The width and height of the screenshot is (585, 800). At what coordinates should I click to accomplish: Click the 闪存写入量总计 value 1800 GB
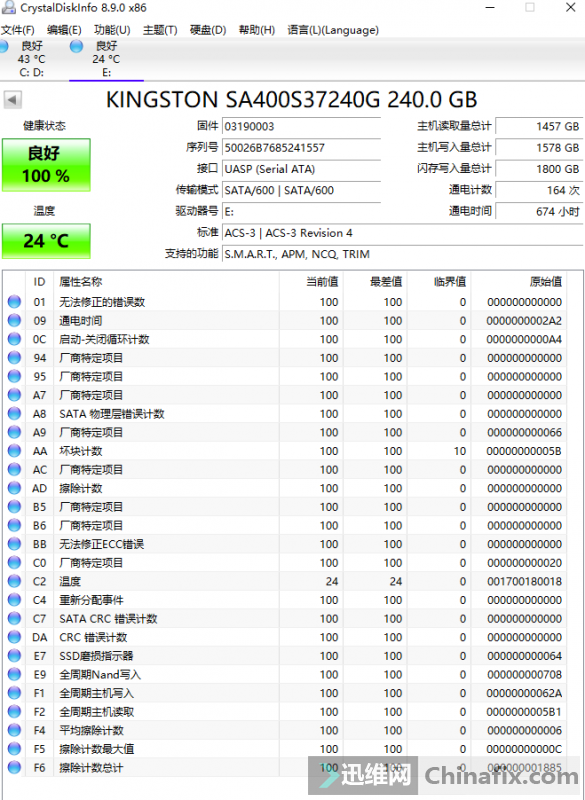coord(539,169)
